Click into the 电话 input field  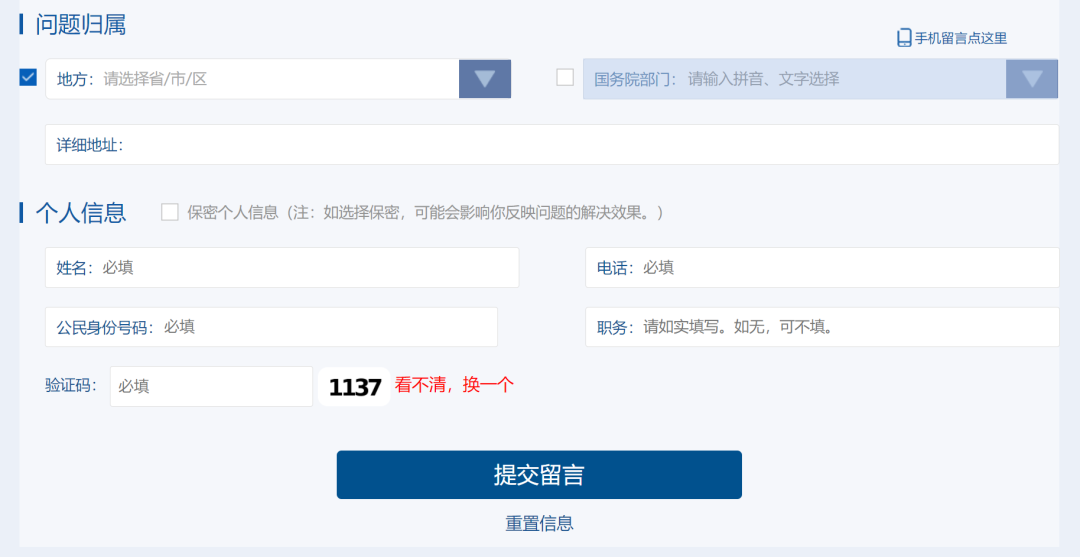coord(822,268)
